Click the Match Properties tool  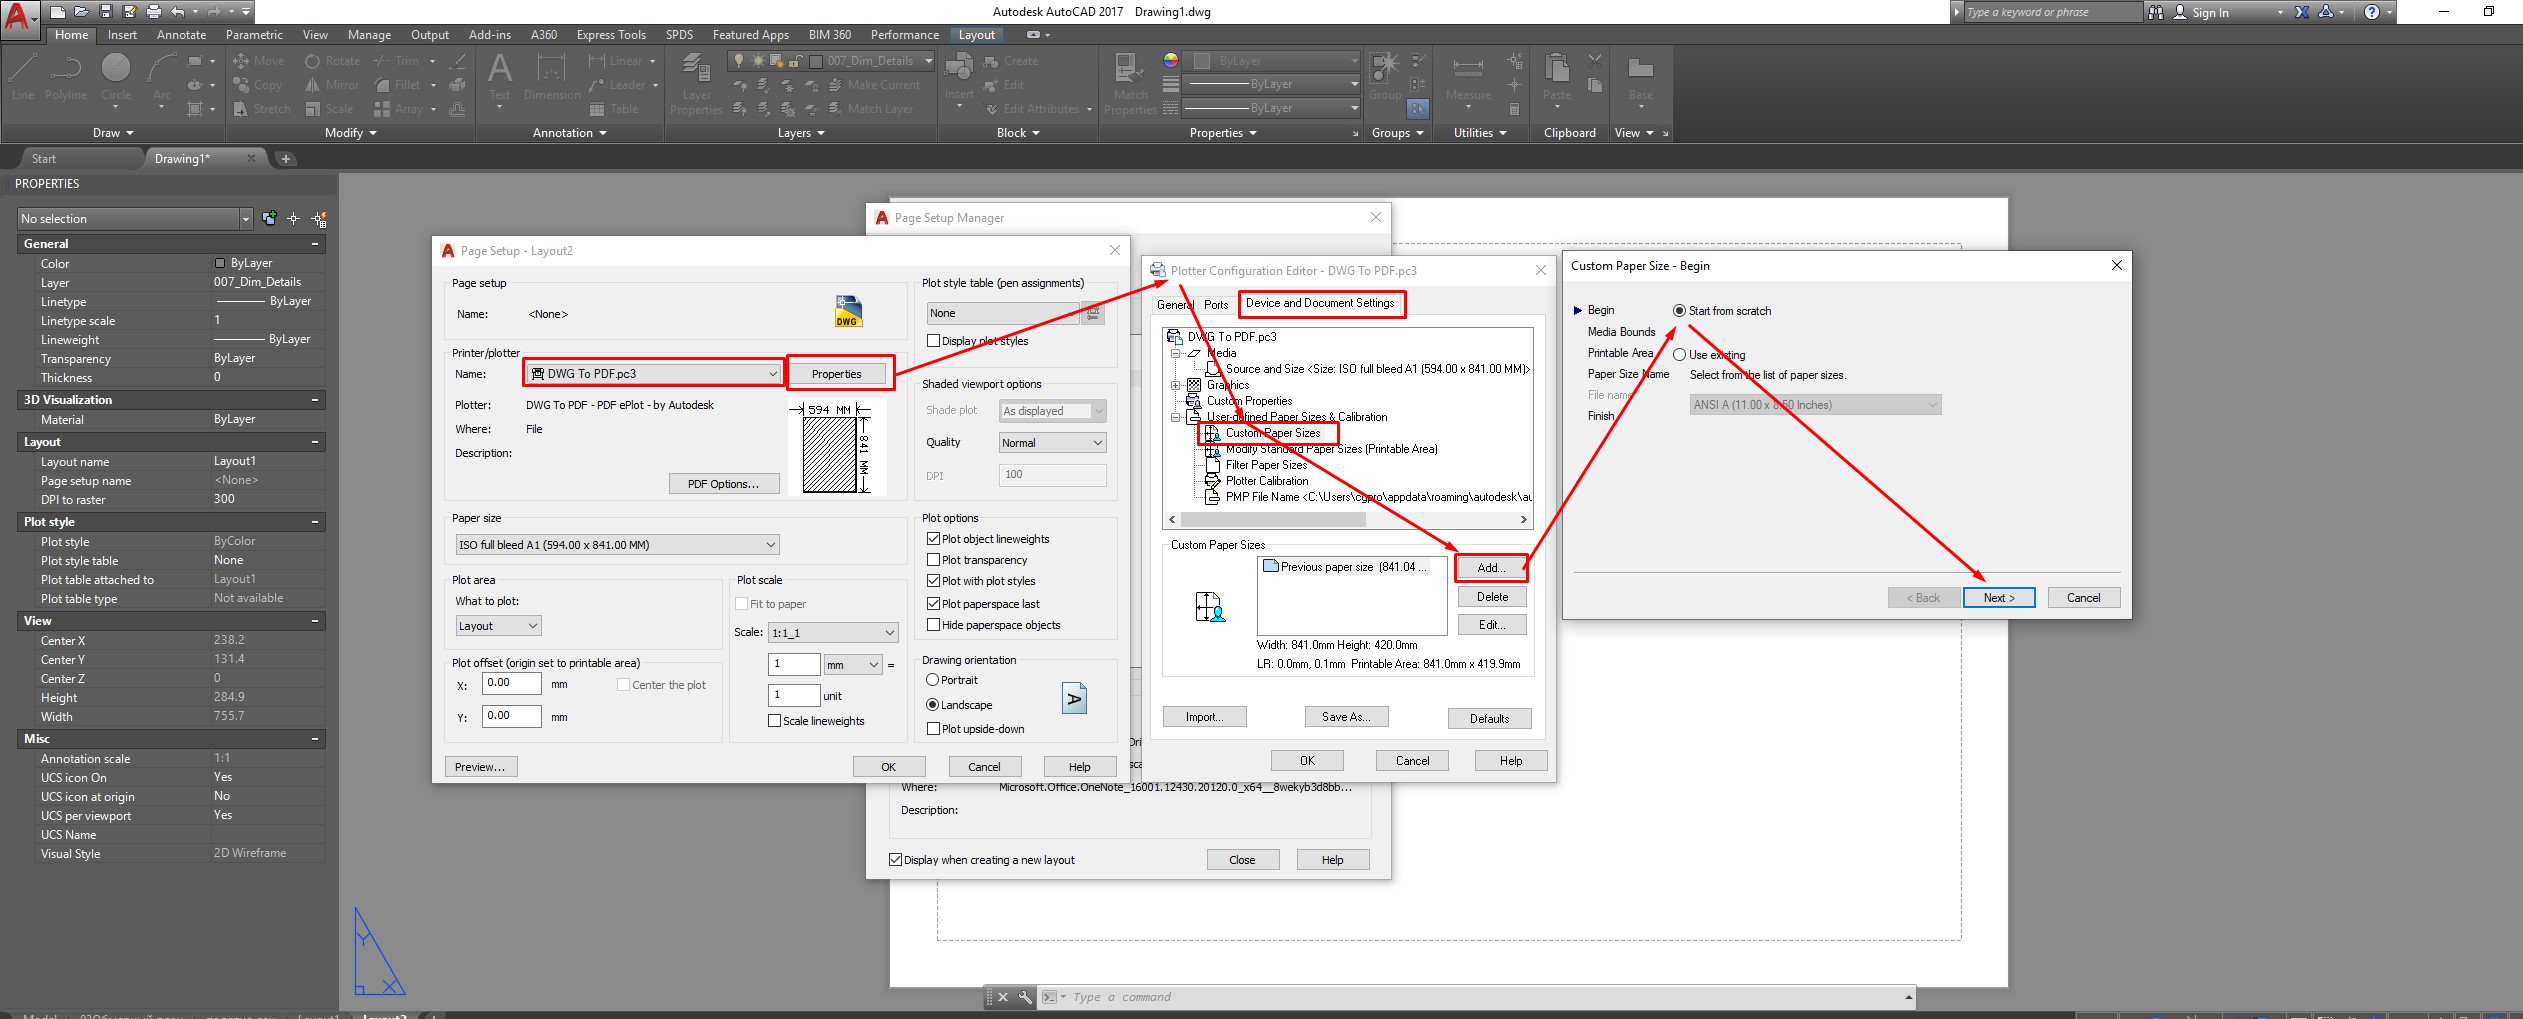pos(1130,85)
